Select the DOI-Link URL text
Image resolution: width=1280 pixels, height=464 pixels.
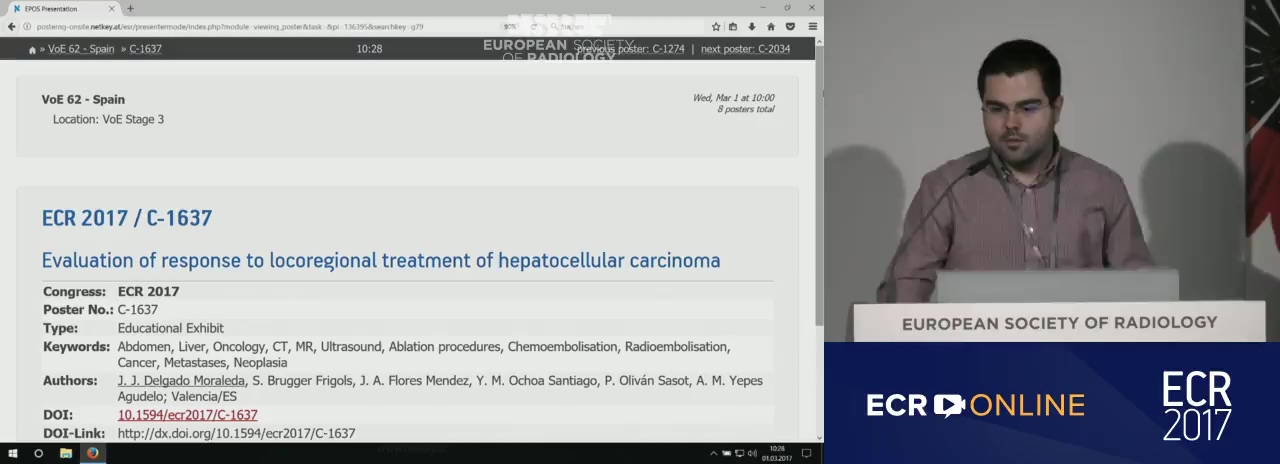tap(236, 433)
